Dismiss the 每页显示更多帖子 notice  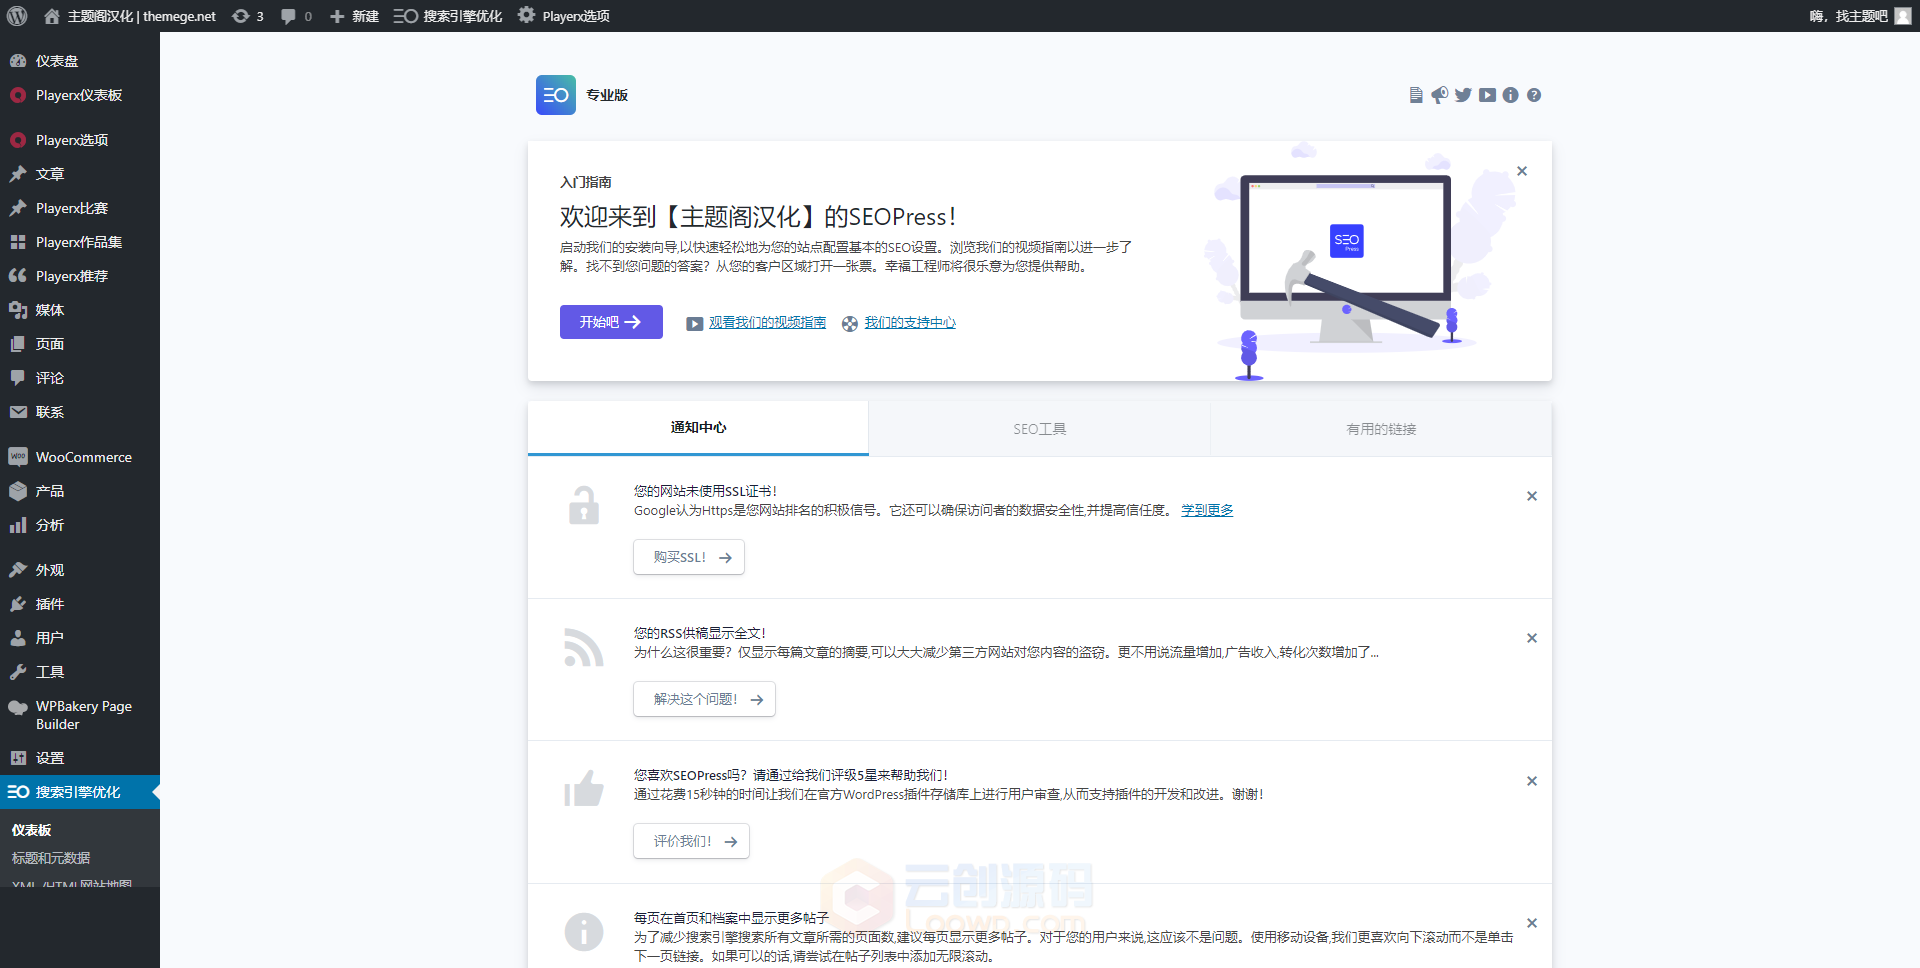(1532, 923)
